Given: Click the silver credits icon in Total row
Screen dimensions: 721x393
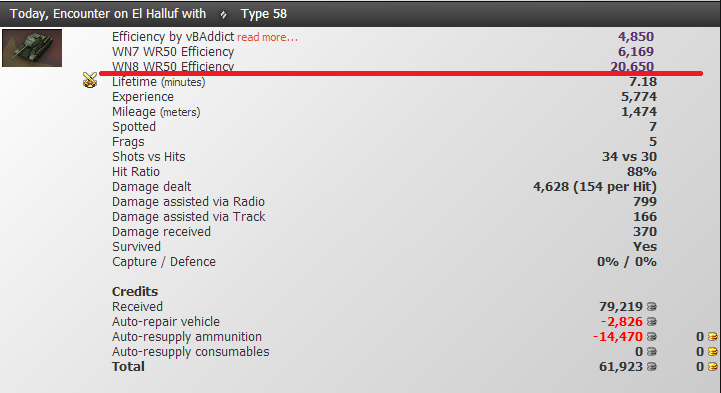Looking at the screenshot, I should click(652, 367).
